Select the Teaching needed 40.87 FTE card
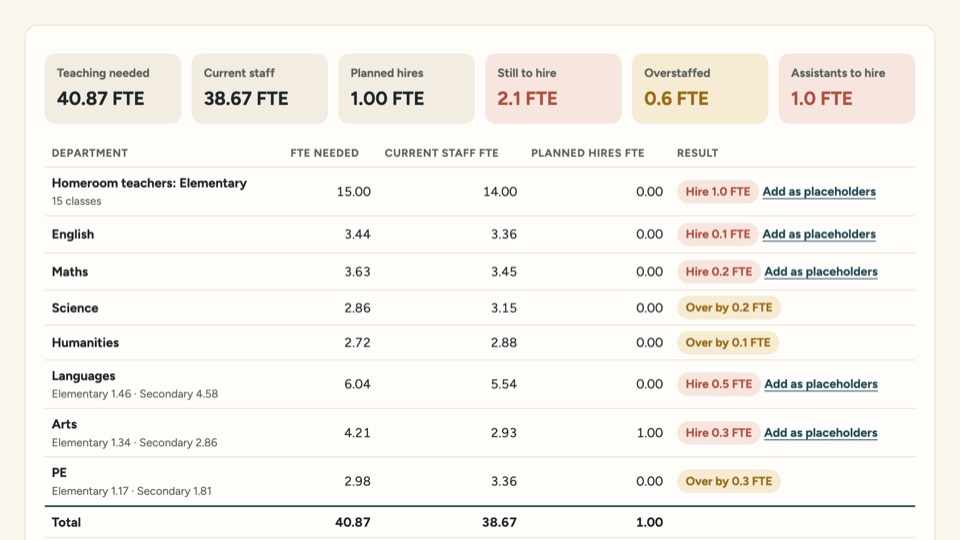Screen dimensions: 960x540 [x=113, y=88]
